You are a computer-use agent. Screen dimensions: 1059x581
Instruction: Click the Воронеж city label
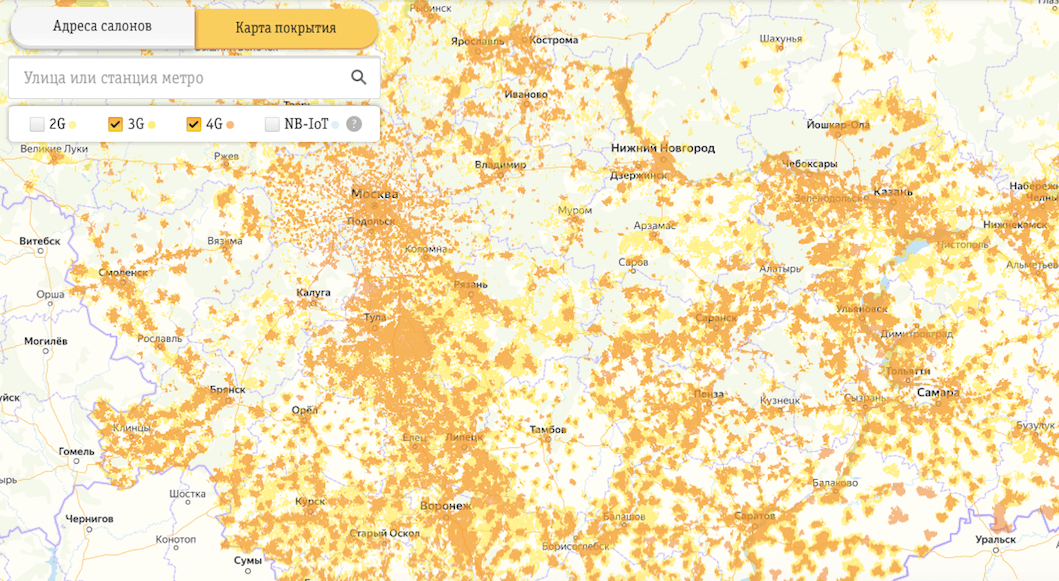[446, 505]
